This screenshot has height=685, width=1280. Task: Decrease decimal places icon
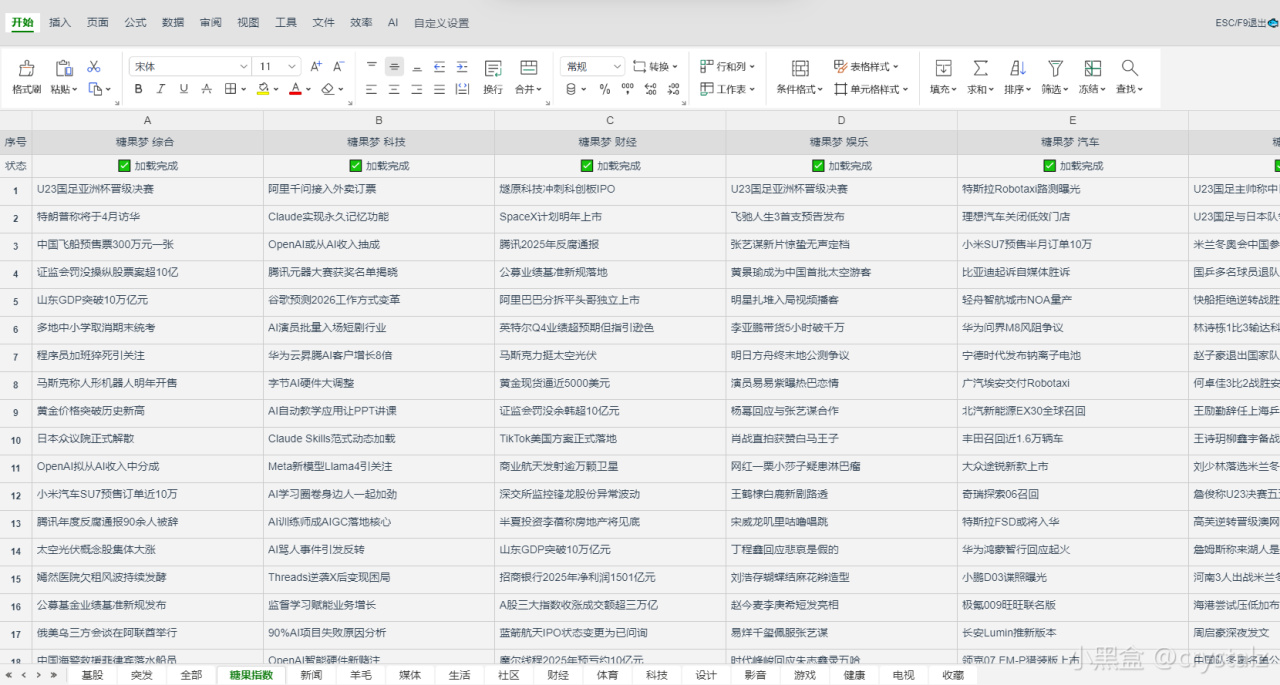pos(673,89)
